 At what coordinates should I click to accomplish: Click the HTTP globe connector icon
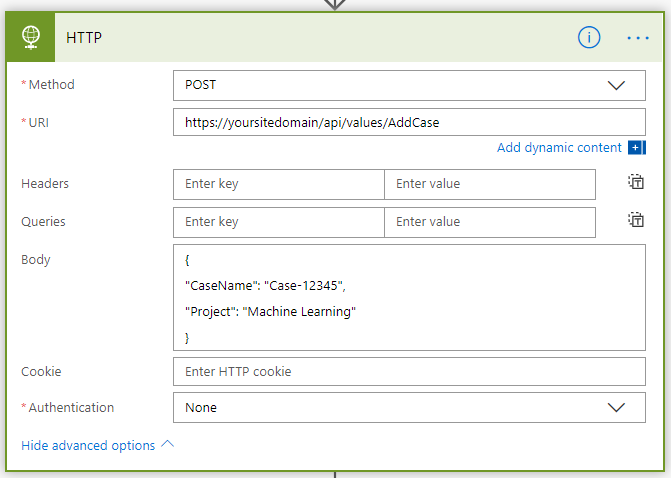30,38
